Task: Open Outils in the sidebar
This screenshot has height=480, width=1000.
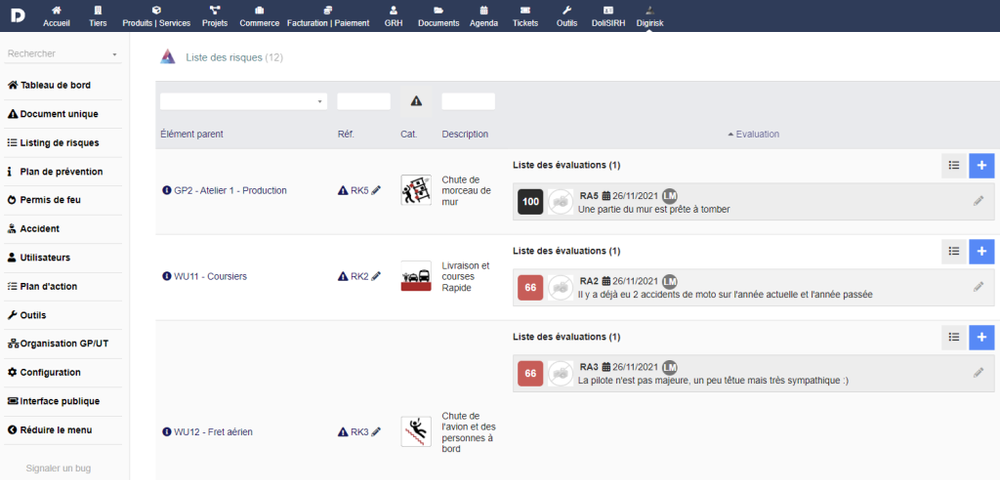Action: [27, 315]
